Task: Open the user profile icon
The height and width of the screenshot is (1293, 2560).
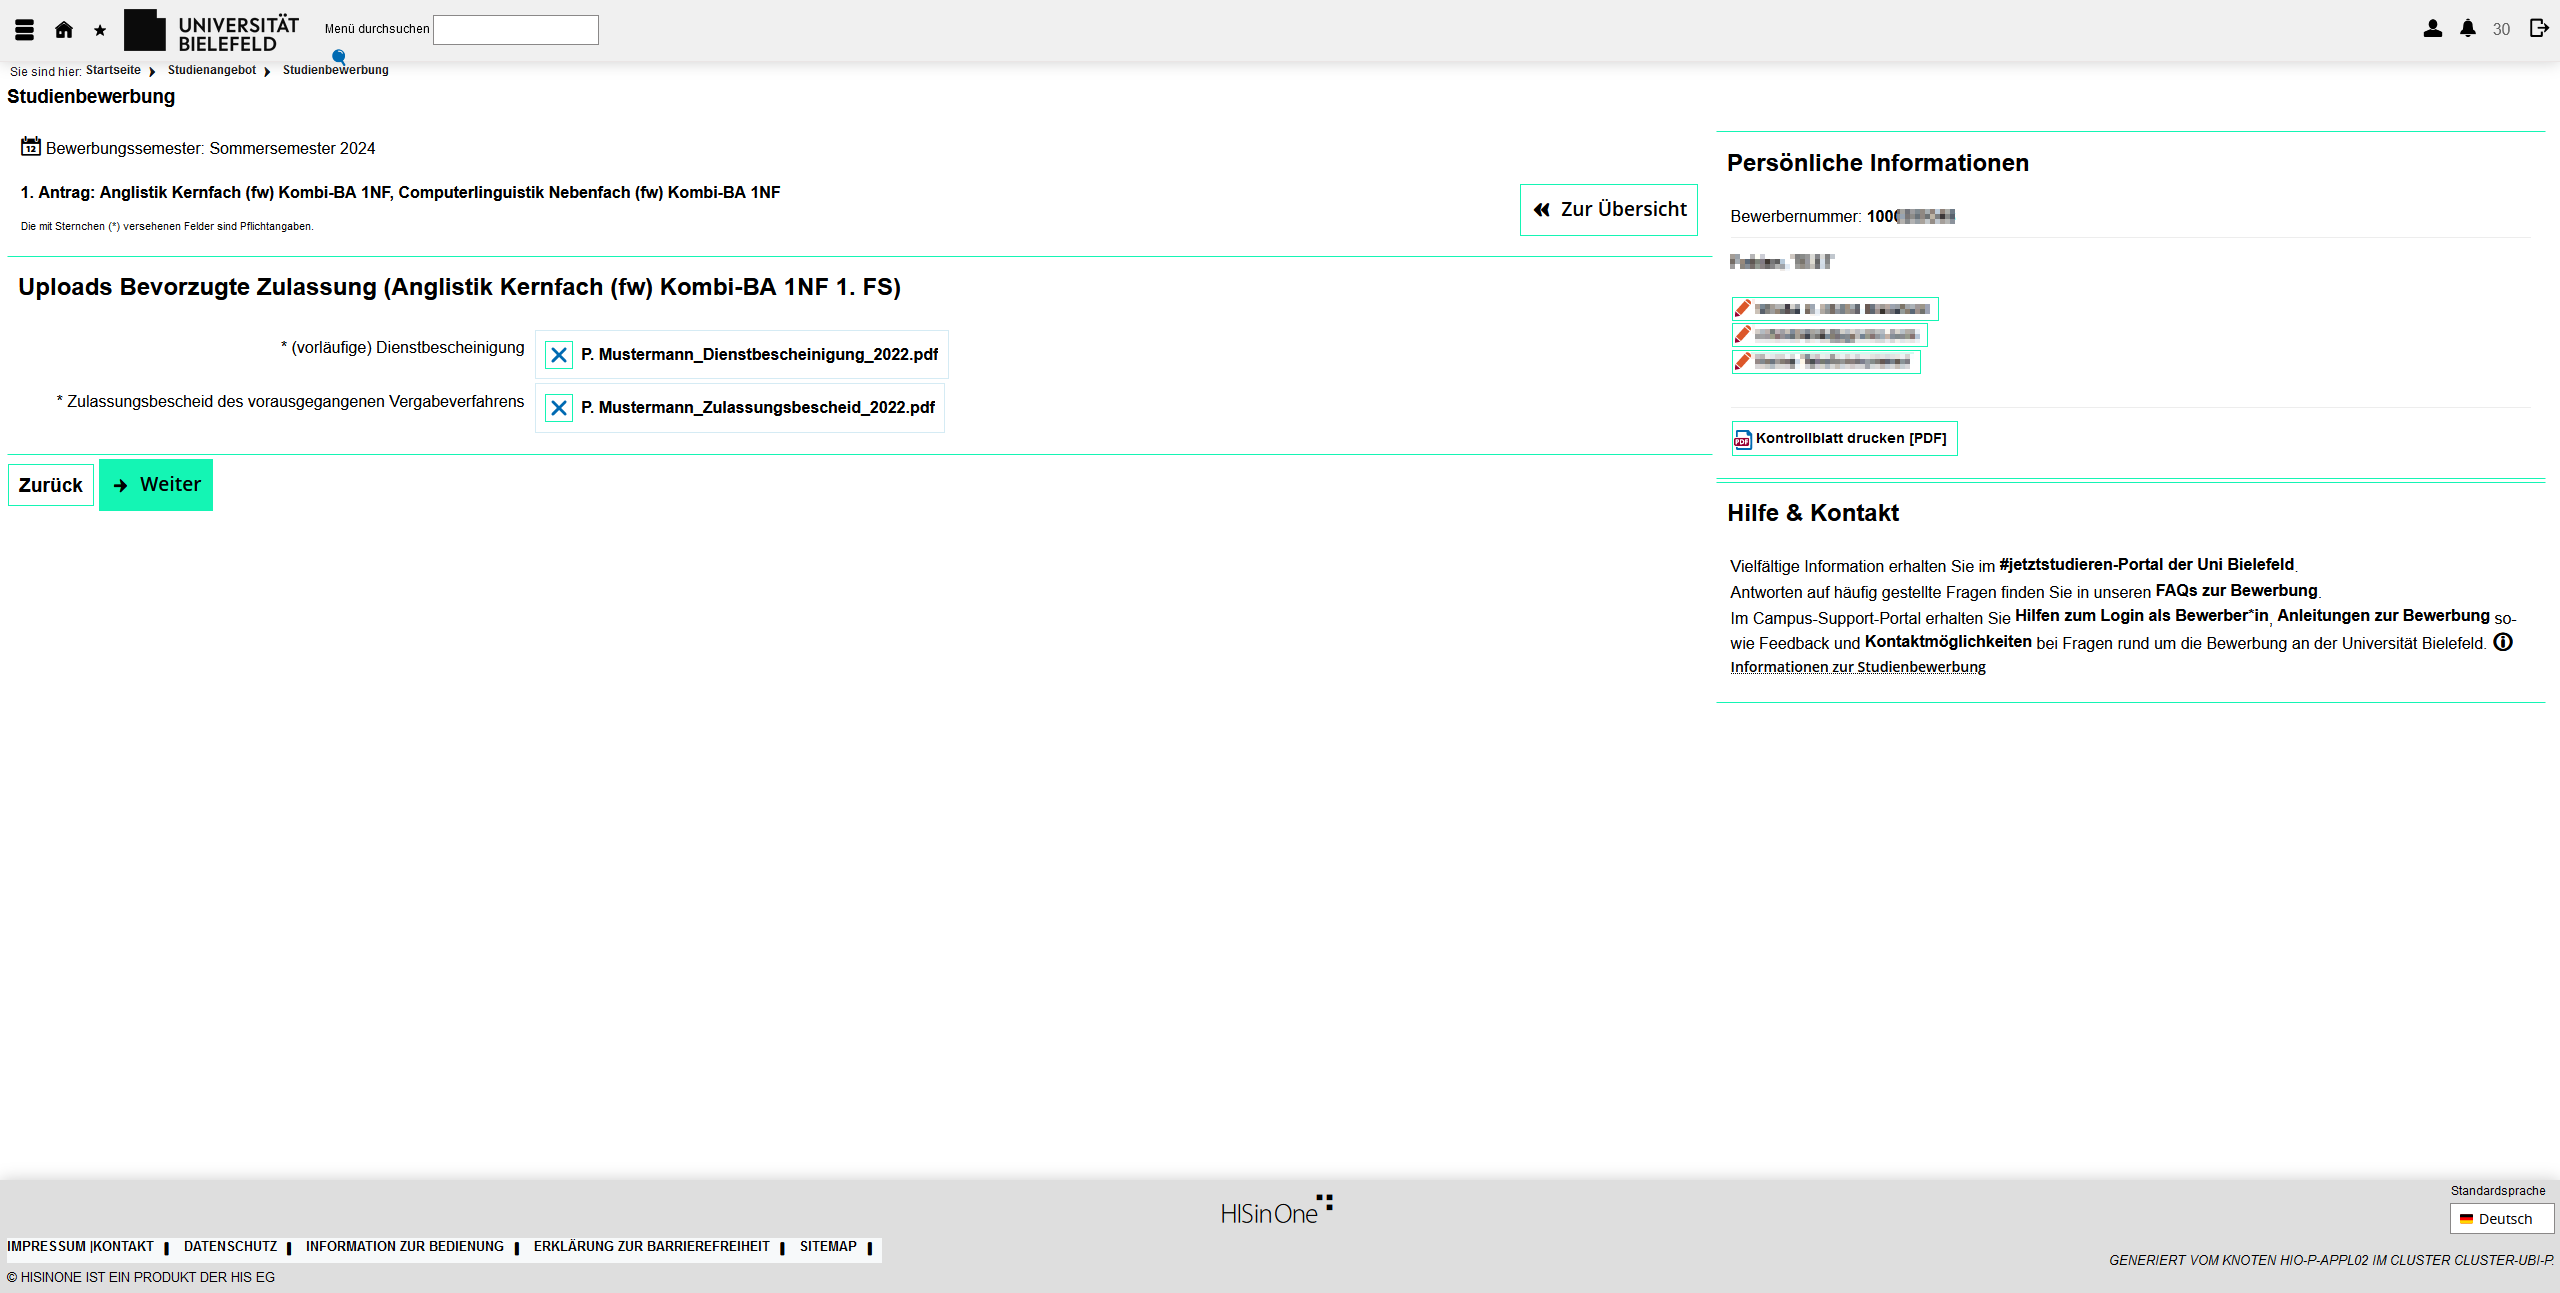Action: coord(2433,29)
